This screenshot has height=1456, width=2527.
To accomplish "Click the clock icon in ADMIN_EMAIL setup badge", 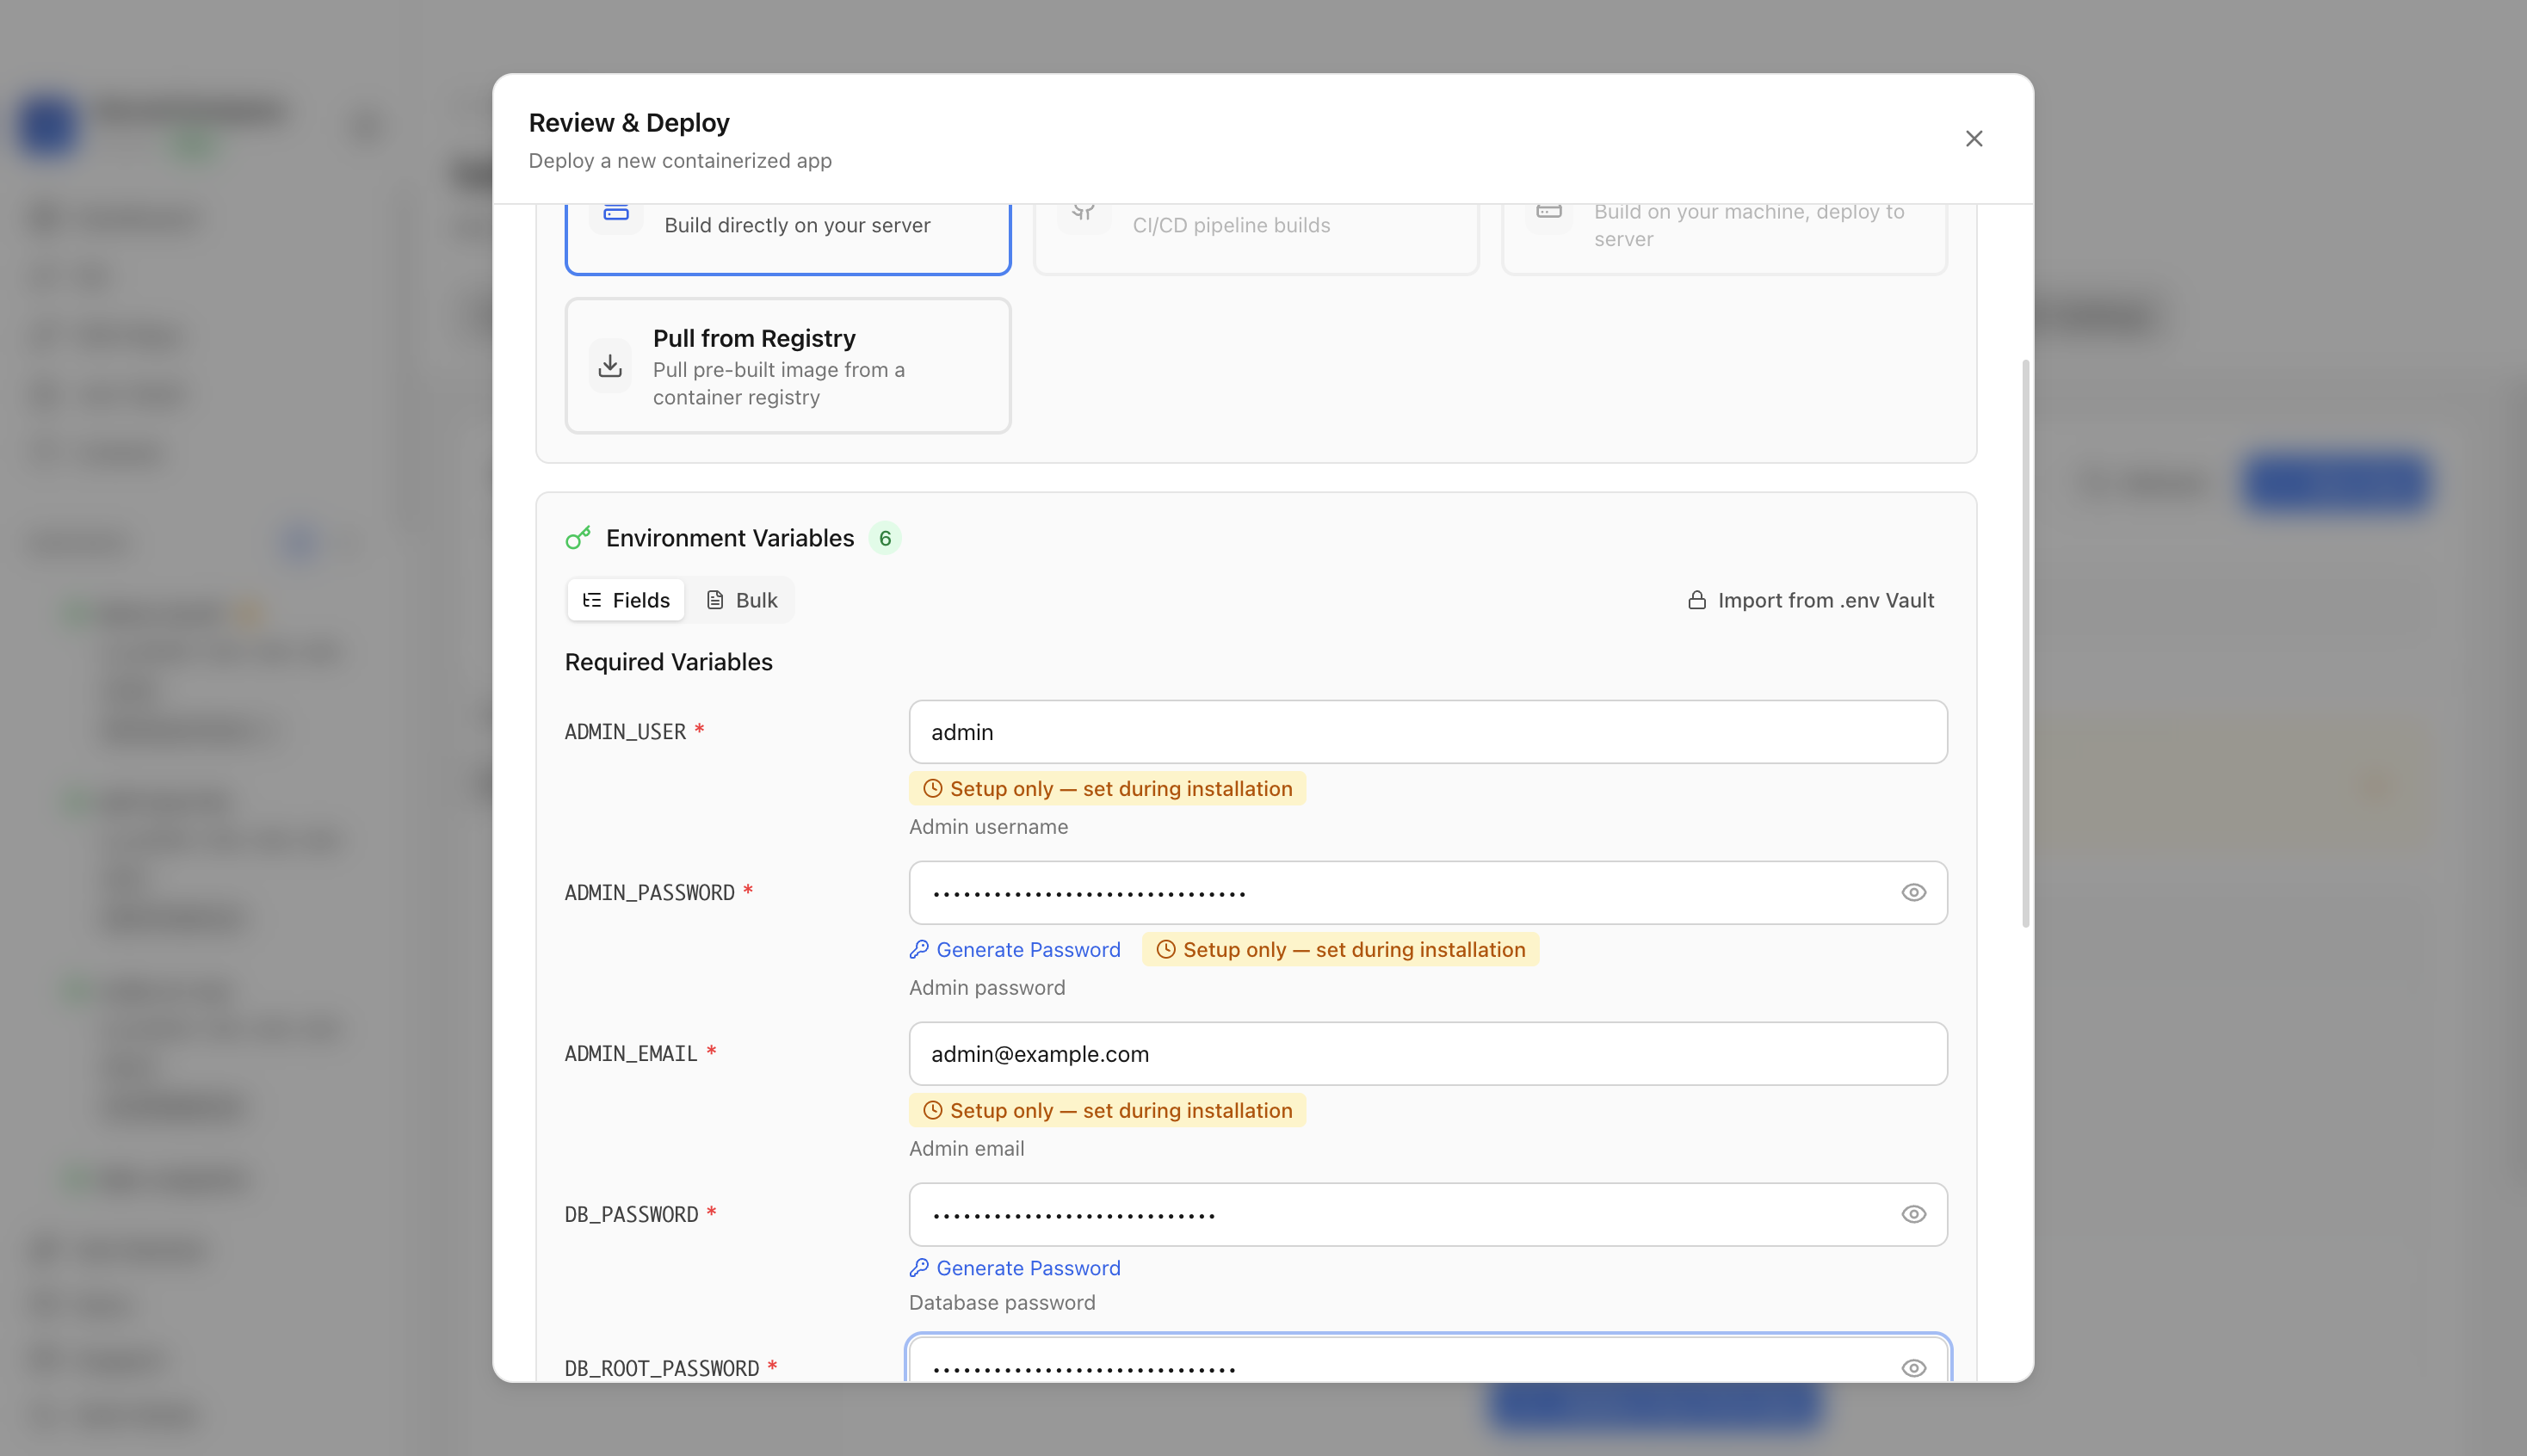I will coord(932,1111).
